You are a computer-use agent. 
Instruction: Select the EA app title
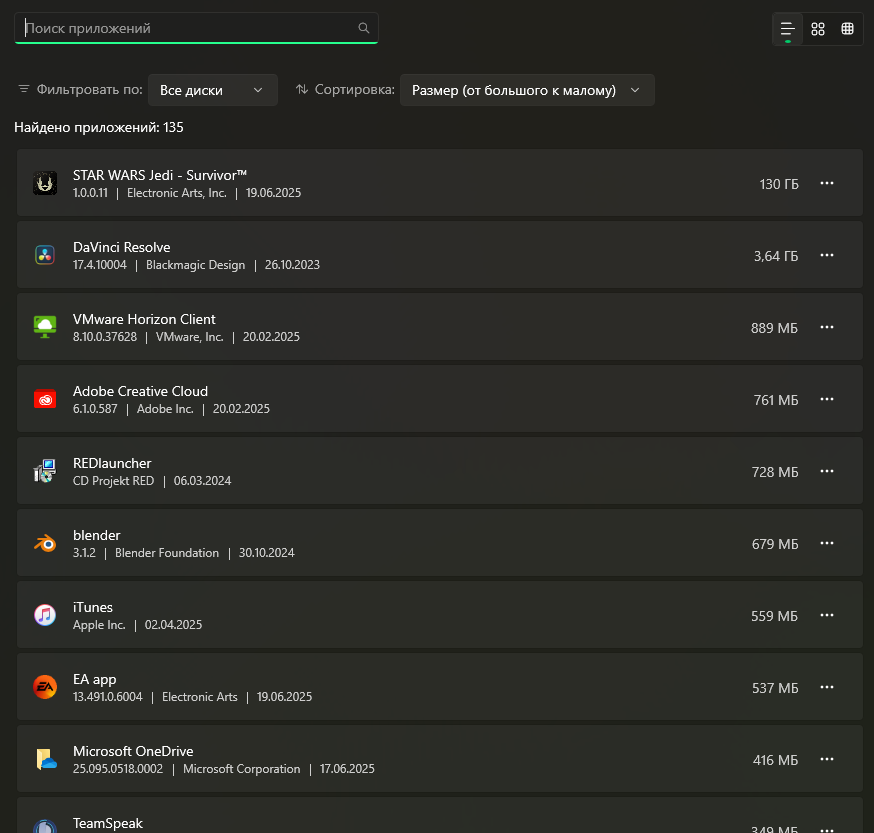pos(95,679)
